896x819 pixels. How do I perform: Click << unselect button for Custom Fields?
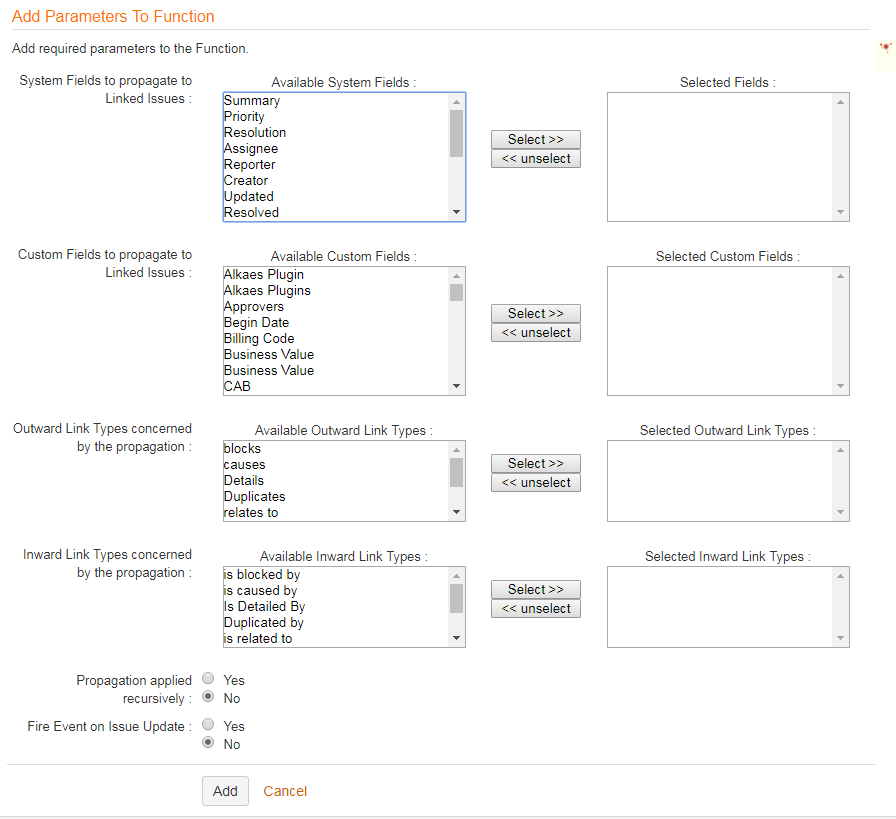[535, 333]
